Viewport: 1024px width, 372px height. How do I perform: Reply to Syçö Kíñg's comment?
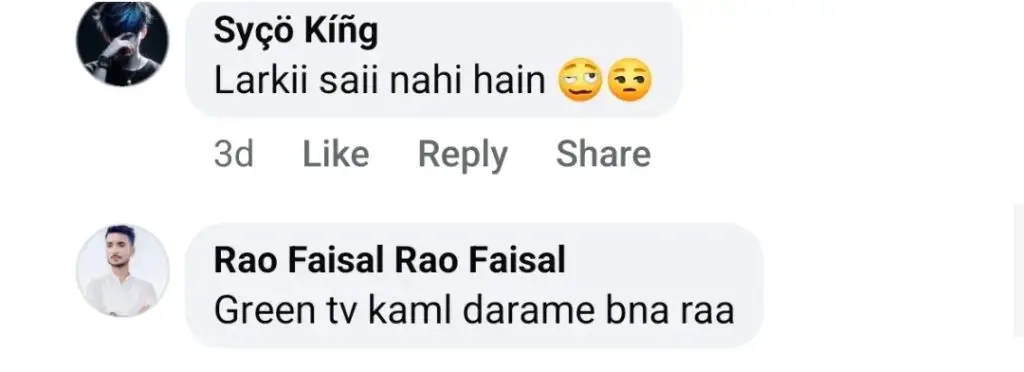point(462,155)
